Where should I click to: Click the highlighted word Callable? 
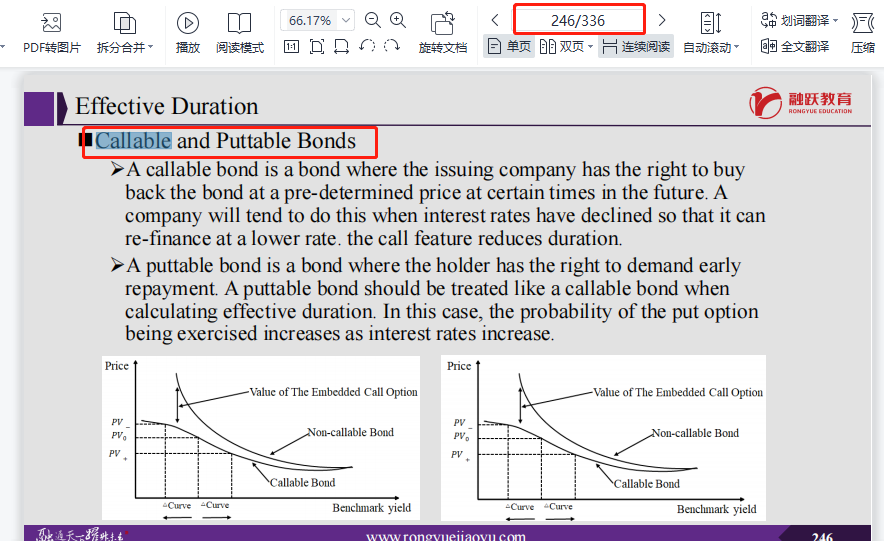coord(134,141)
